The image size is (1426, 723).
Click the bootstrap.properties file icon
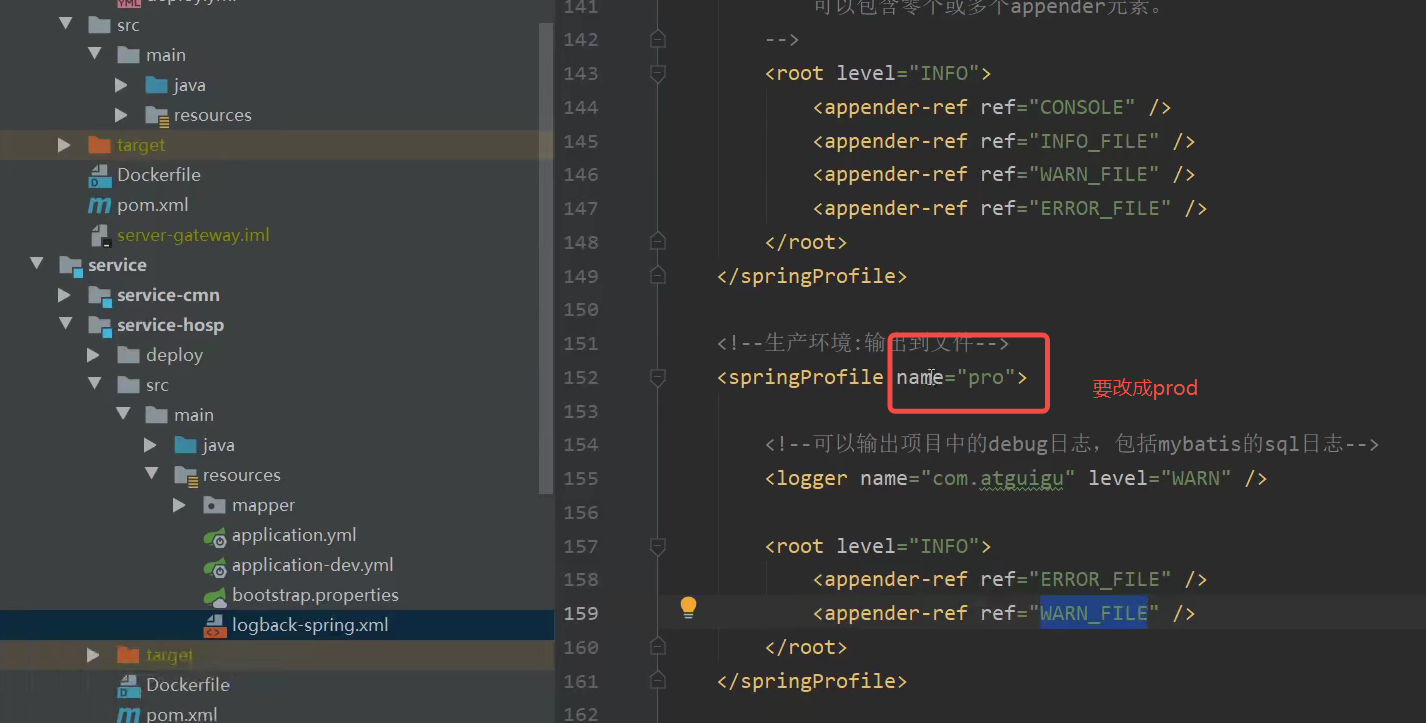[215, 597]
